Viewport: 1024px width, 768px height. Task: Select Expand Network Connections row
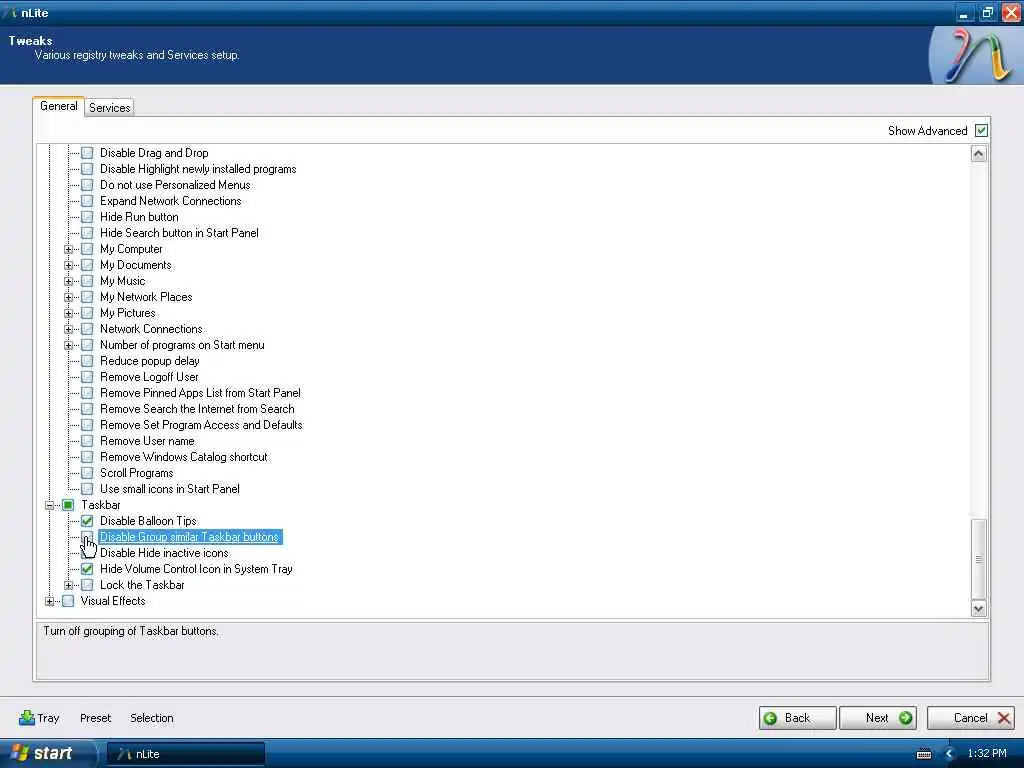click(170, 201)
